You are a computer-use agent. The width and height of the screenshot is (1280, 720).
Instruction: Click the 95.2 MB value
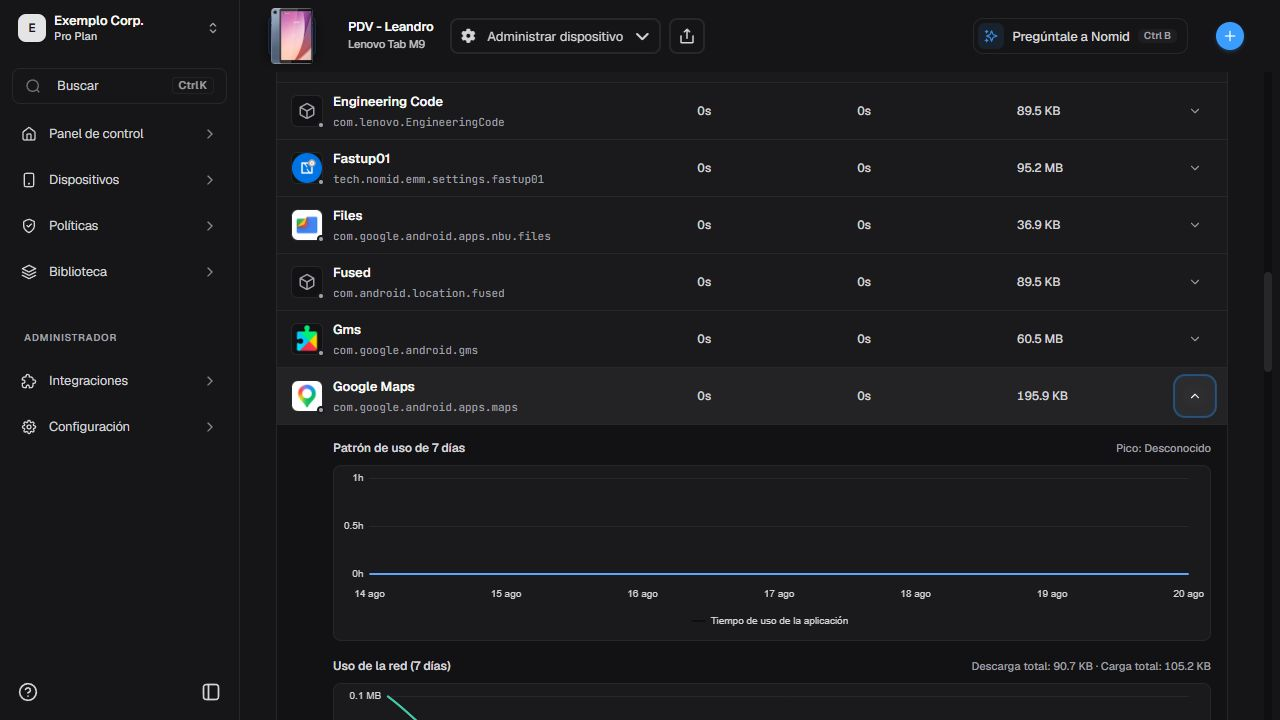(1040, 168)
